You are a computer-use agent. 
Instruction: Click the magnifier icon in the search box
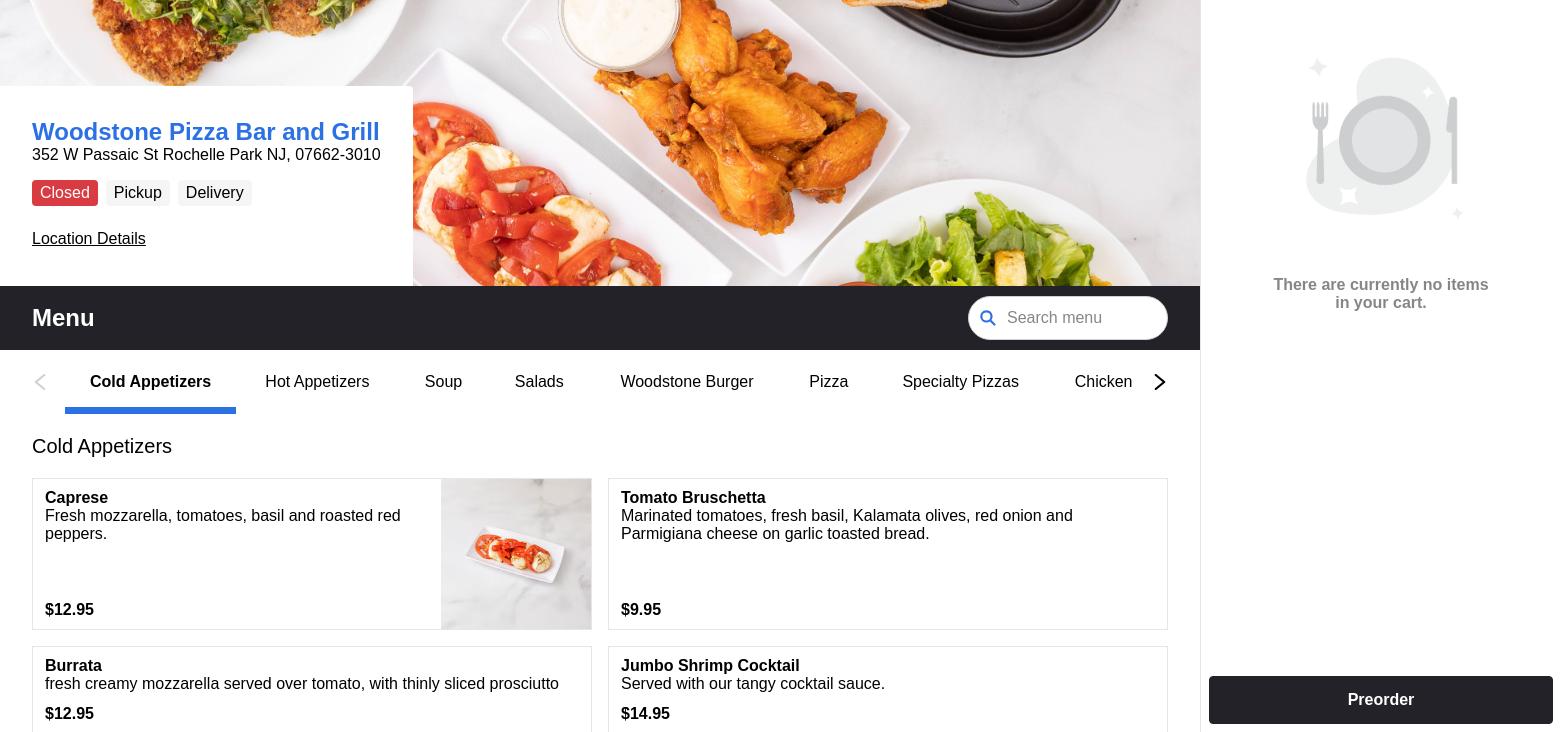(988, 318)
